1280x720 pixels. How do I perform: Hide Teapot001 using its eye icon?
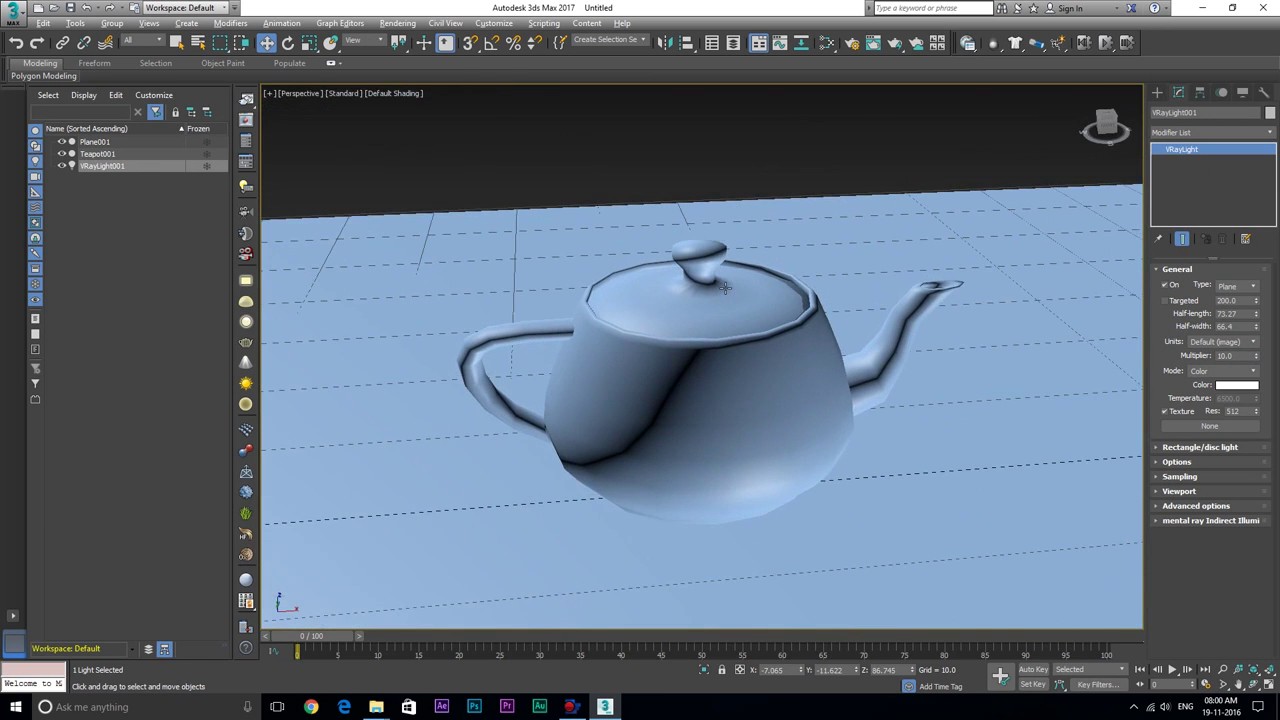pos(62,154)
